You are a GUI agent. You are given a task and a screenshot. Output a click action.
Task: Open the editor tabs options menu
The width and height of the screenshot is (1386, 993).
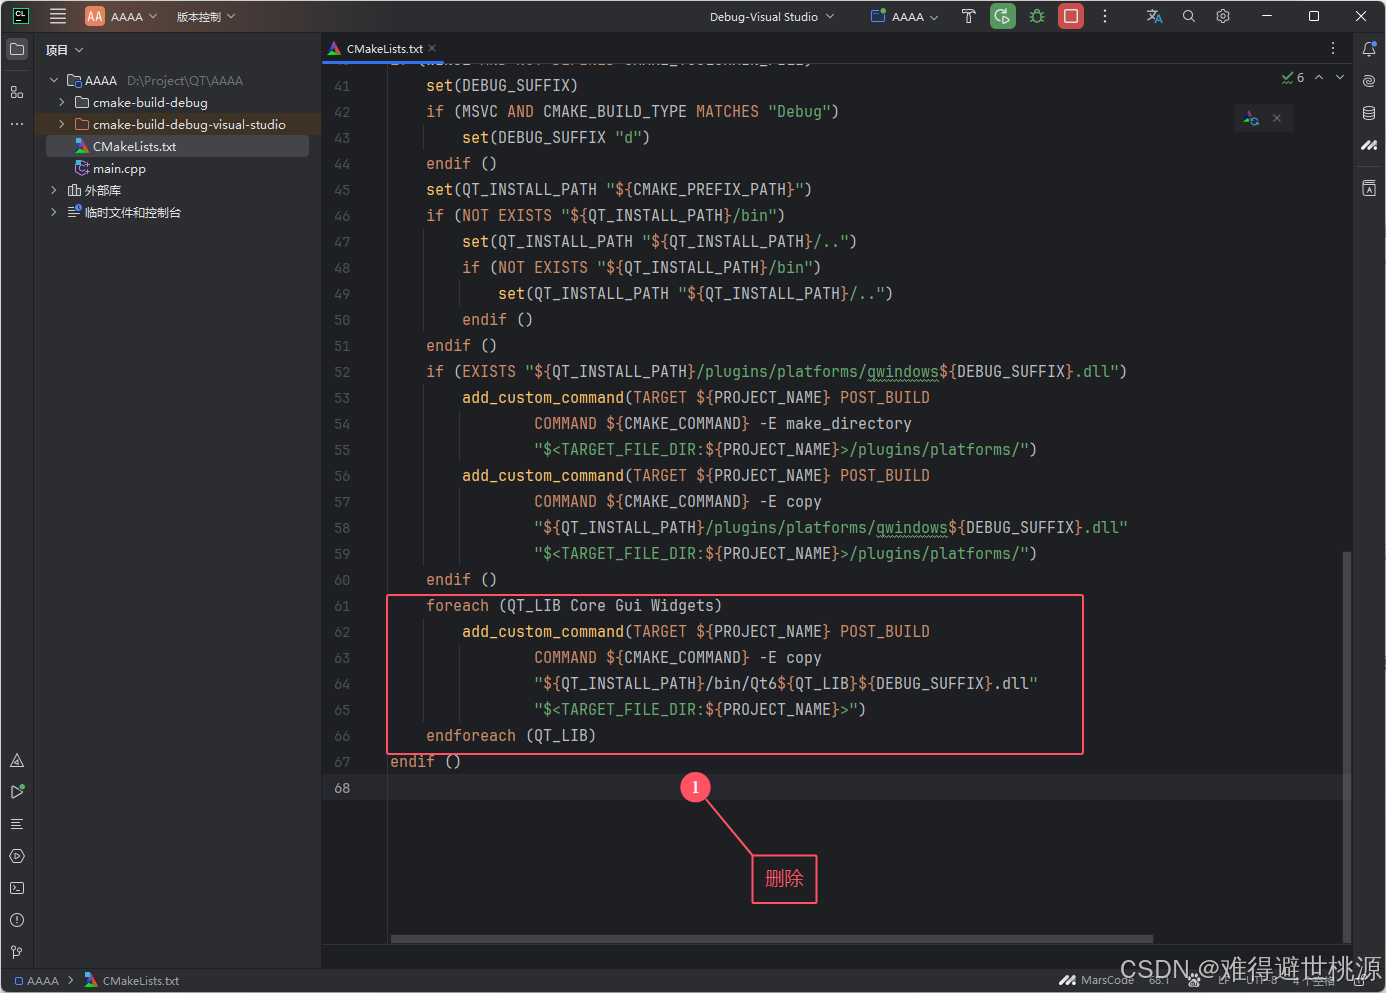point(1333,48)
